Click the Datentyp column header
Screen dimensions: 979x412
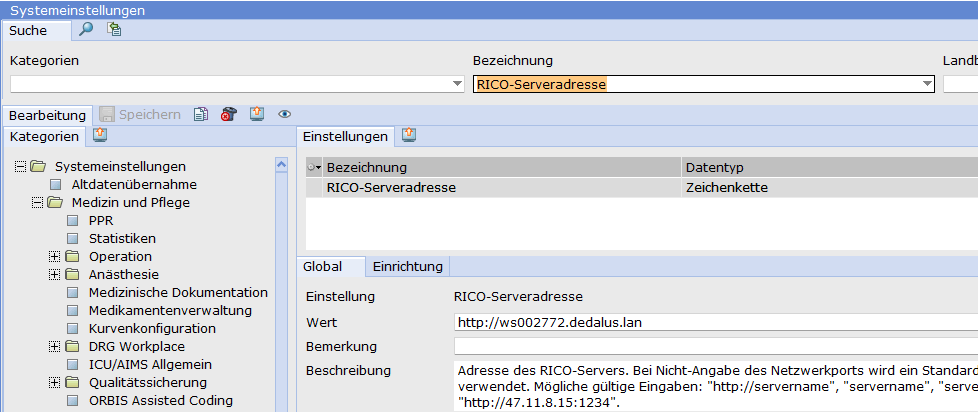tap(830, 168)
